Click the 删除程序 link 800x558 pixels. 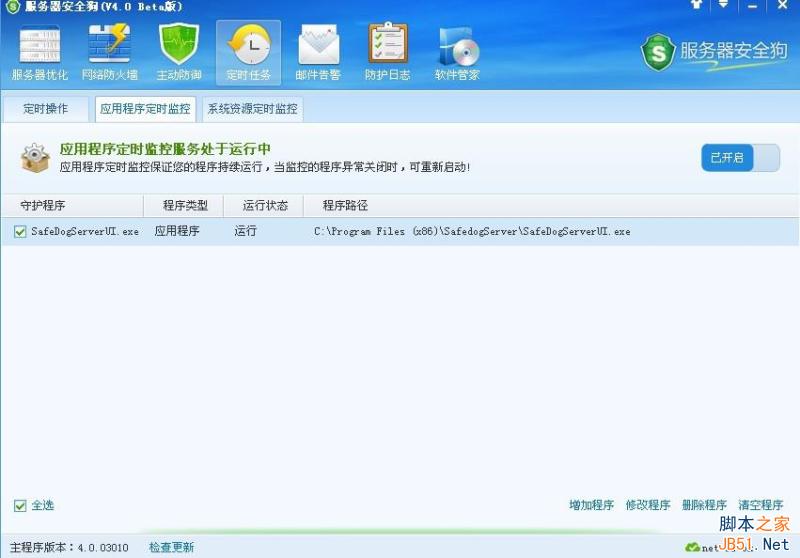[704, 505]
